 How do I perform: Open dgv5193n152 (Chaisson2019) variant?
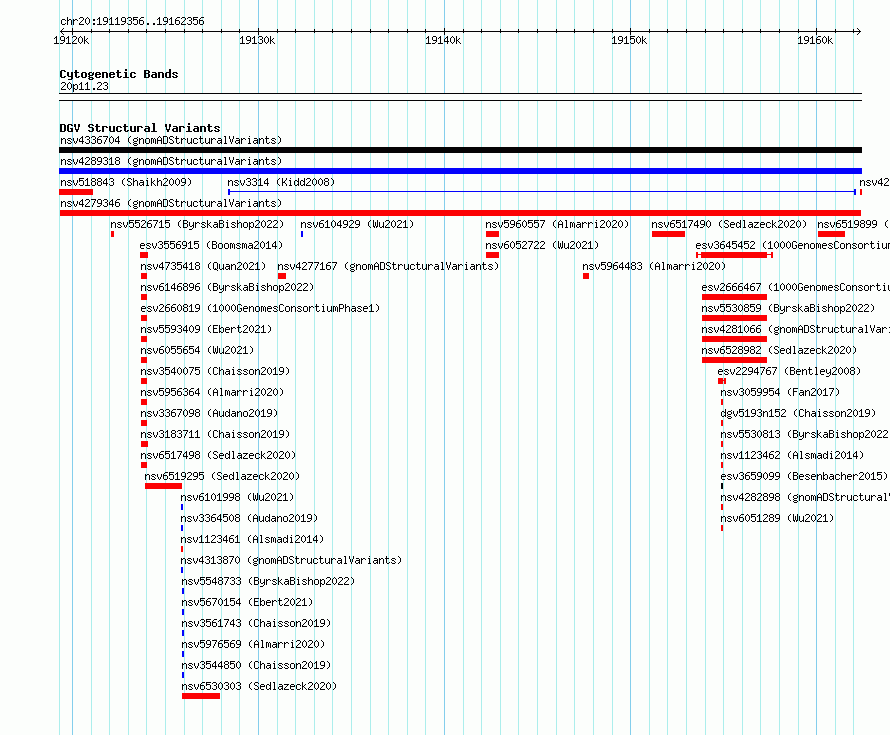[x=798, y=413]
